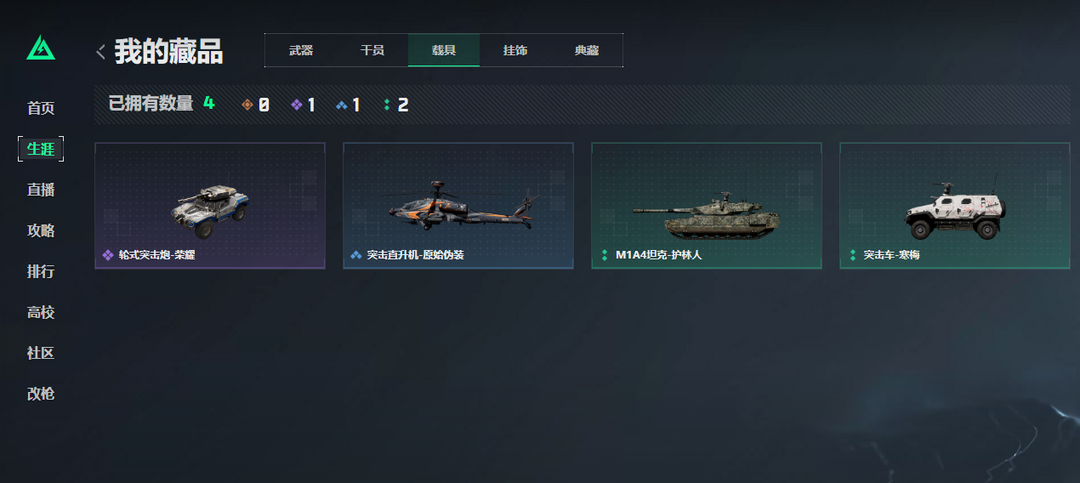Image resolution: width=1080 pixels, height=483 pixels.
Task: Select the blue rarity counter icon
Action: click(x=342, y=105)
